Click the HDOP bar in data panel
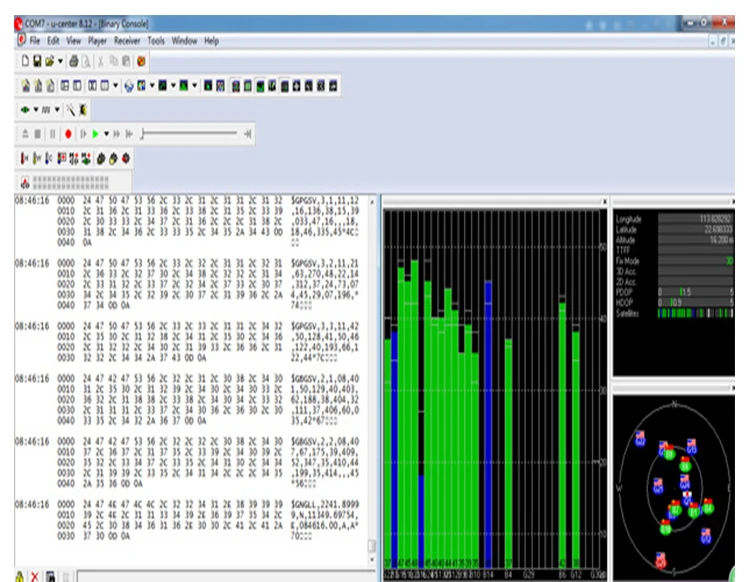 (x=696, y=302)
